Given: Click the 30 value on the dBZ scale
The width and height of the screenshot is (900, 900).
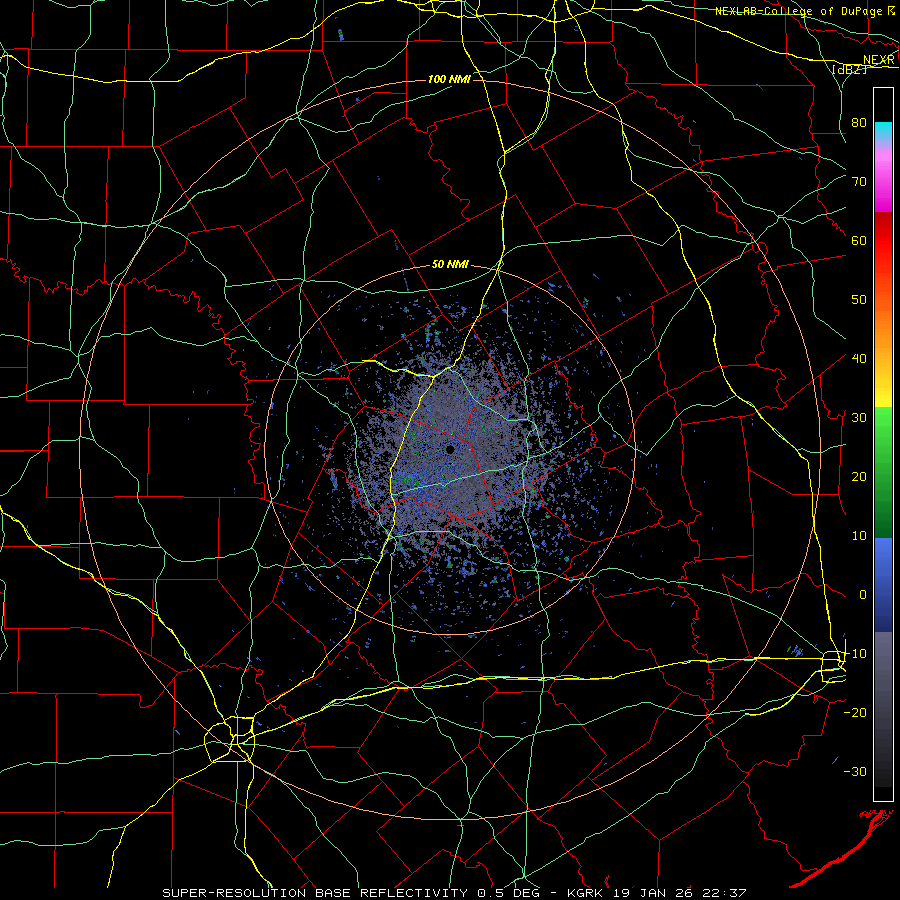Looking at the screenshot, I should click(x=859, y=417).
